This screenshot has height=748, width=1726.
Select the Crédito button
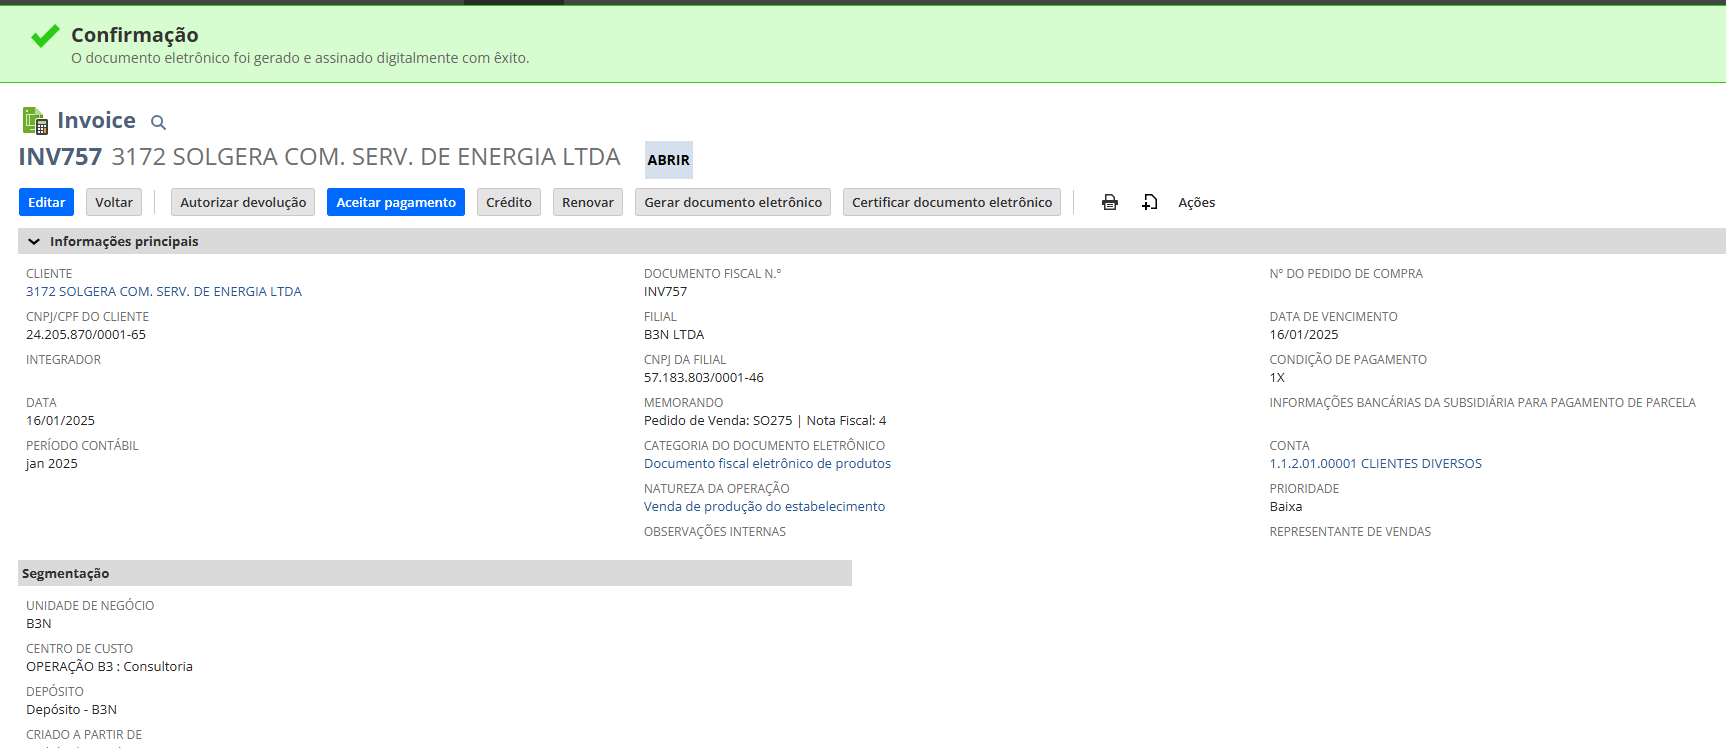[x=509, y=202]
